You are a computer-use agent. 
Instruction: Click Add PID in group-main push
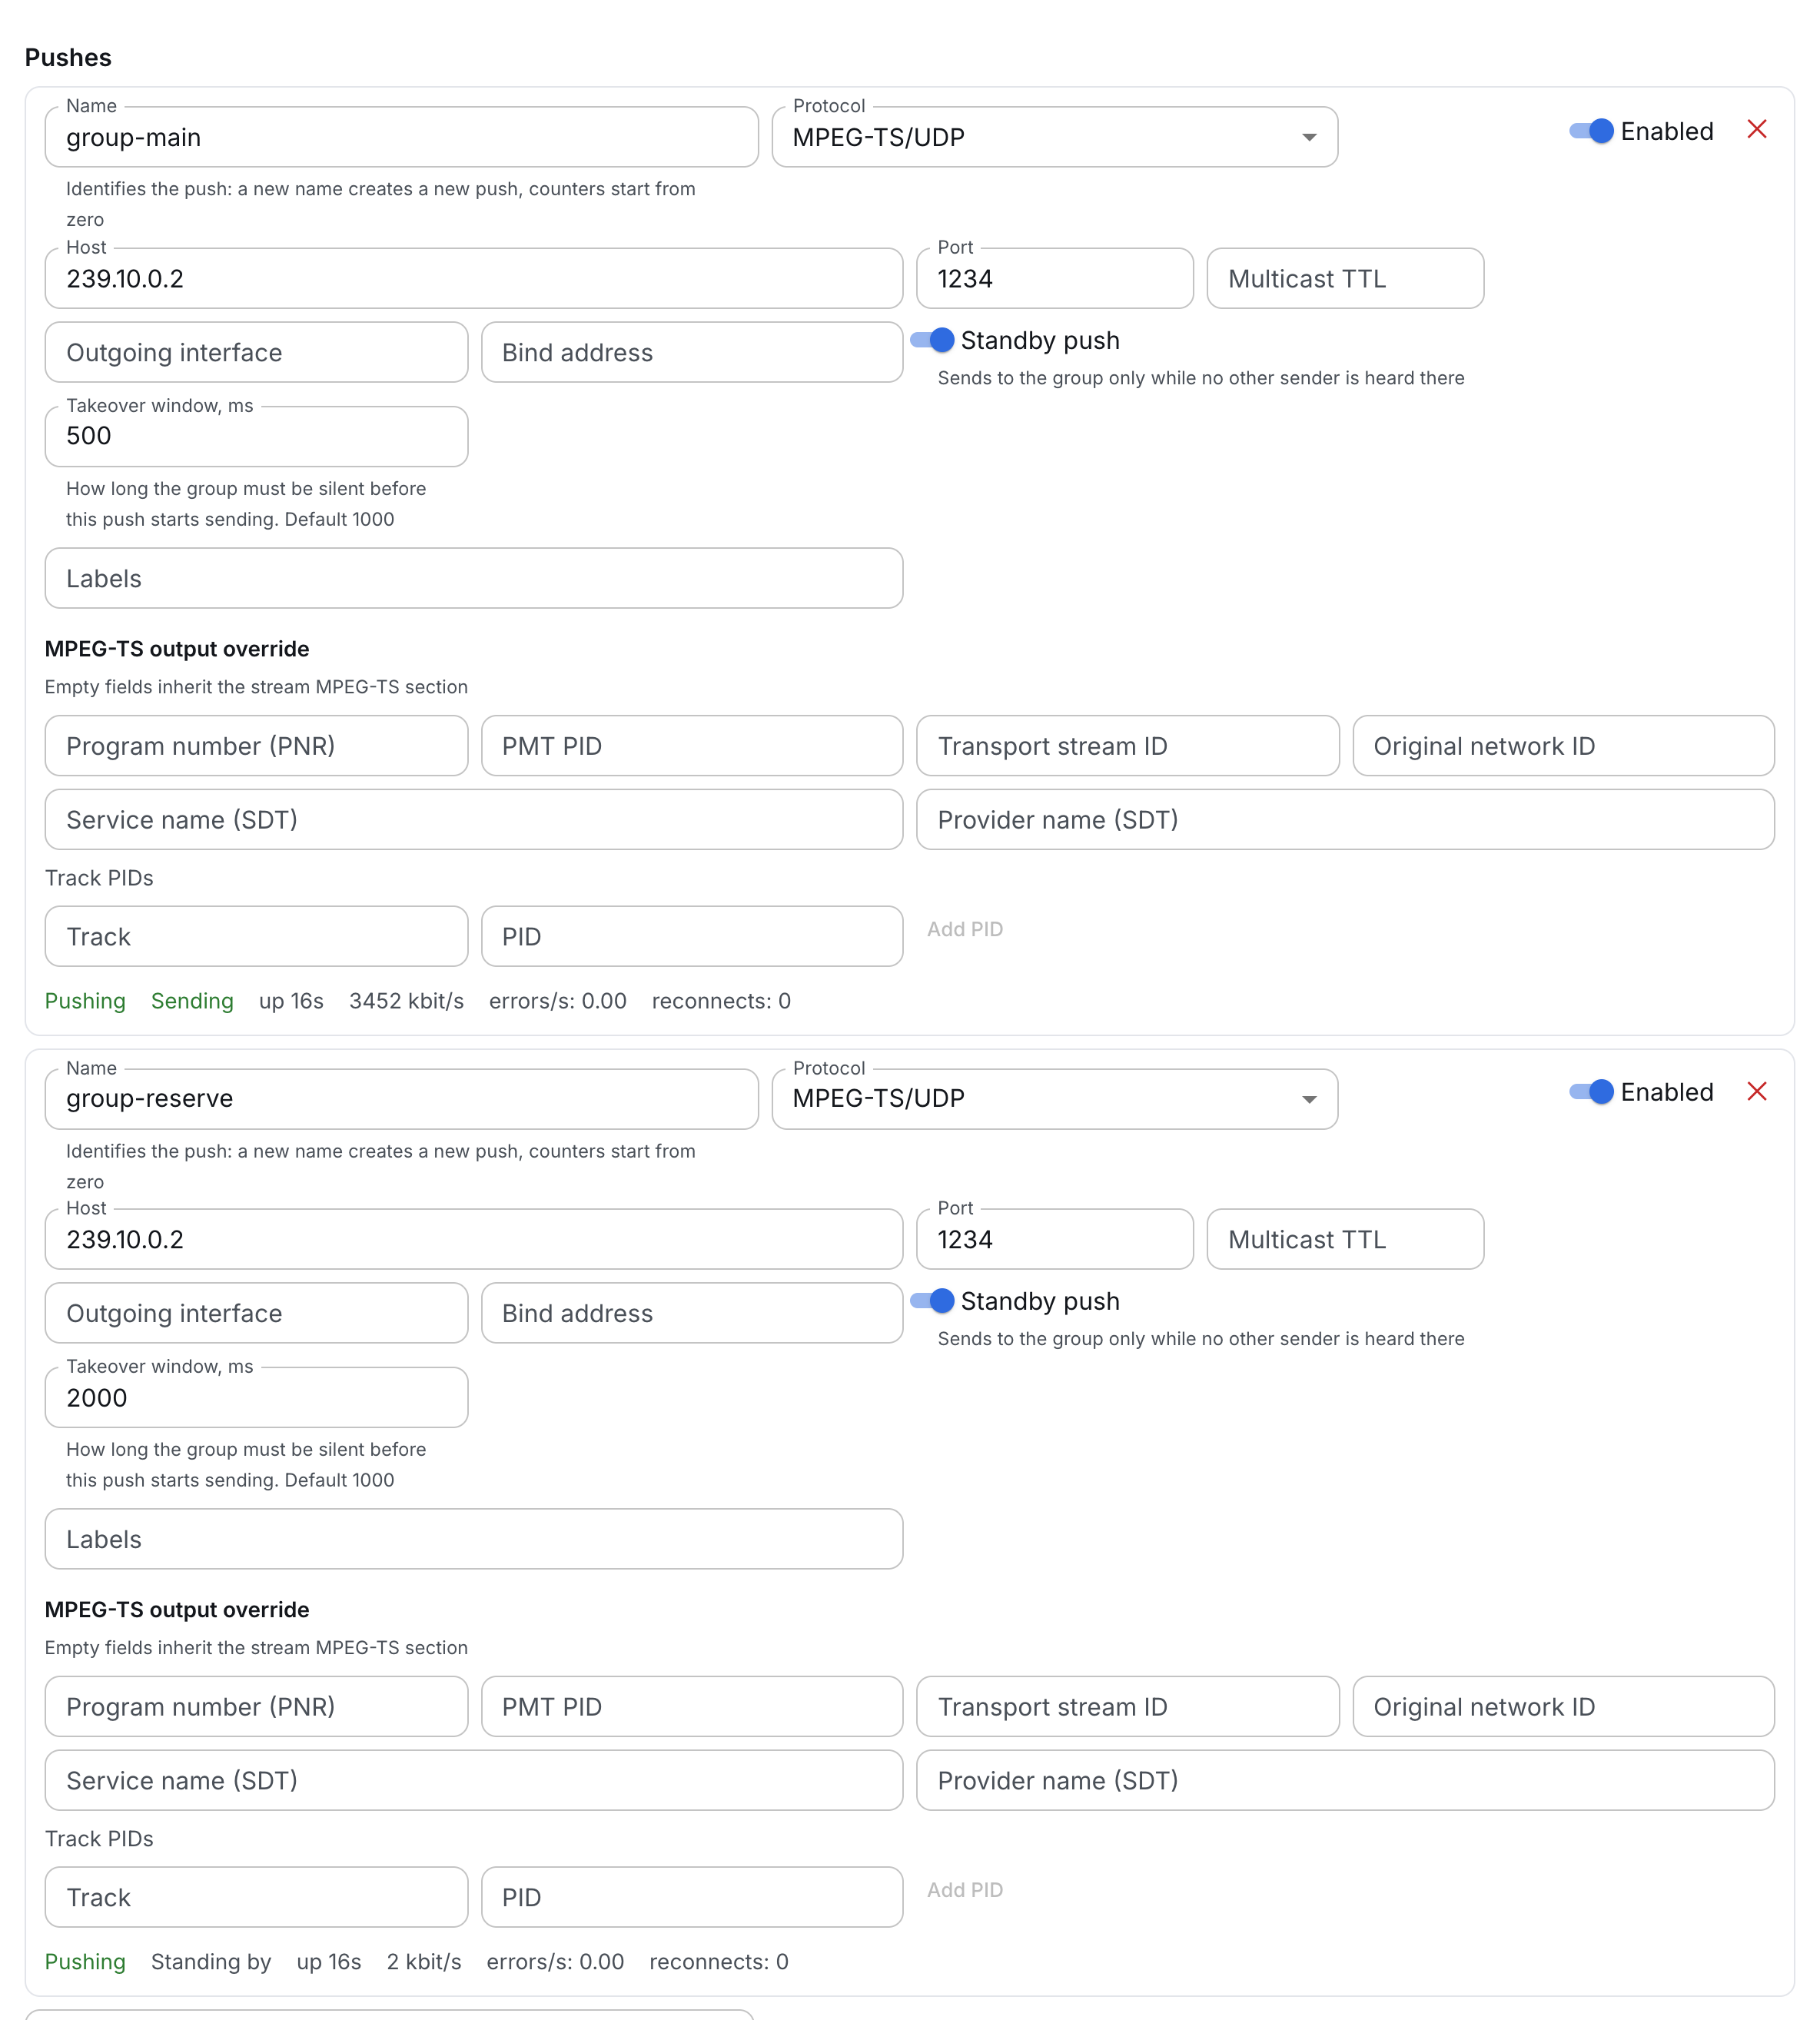[964, 929]
